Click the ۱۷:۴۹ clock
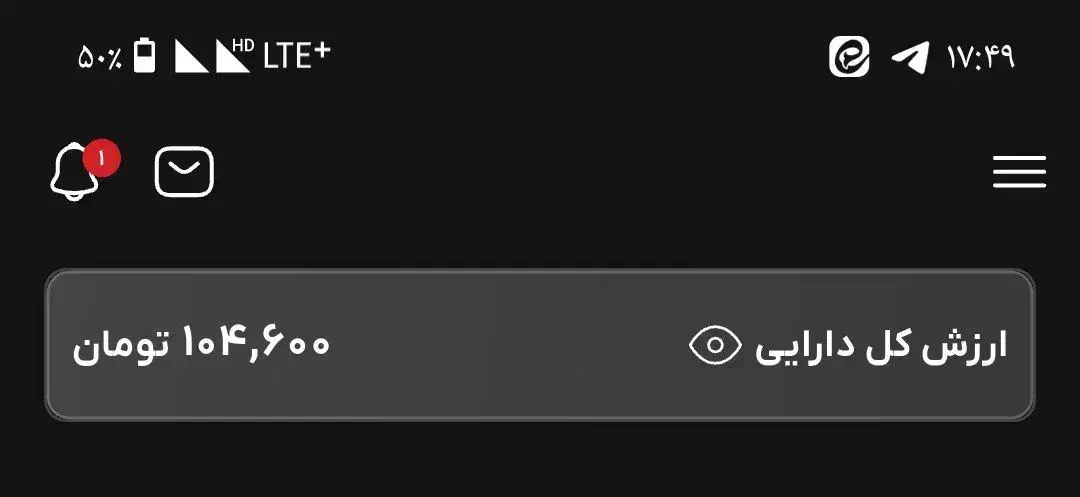The height and width of the screenshot is (497, 1080). 981,57
